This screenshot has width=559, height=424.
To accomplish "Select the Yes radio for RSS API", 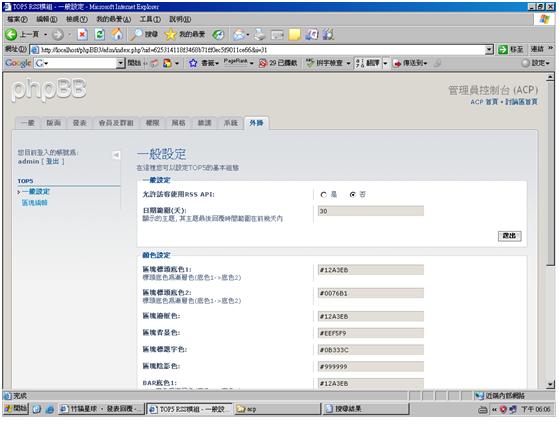I will (x=323, y=195).
